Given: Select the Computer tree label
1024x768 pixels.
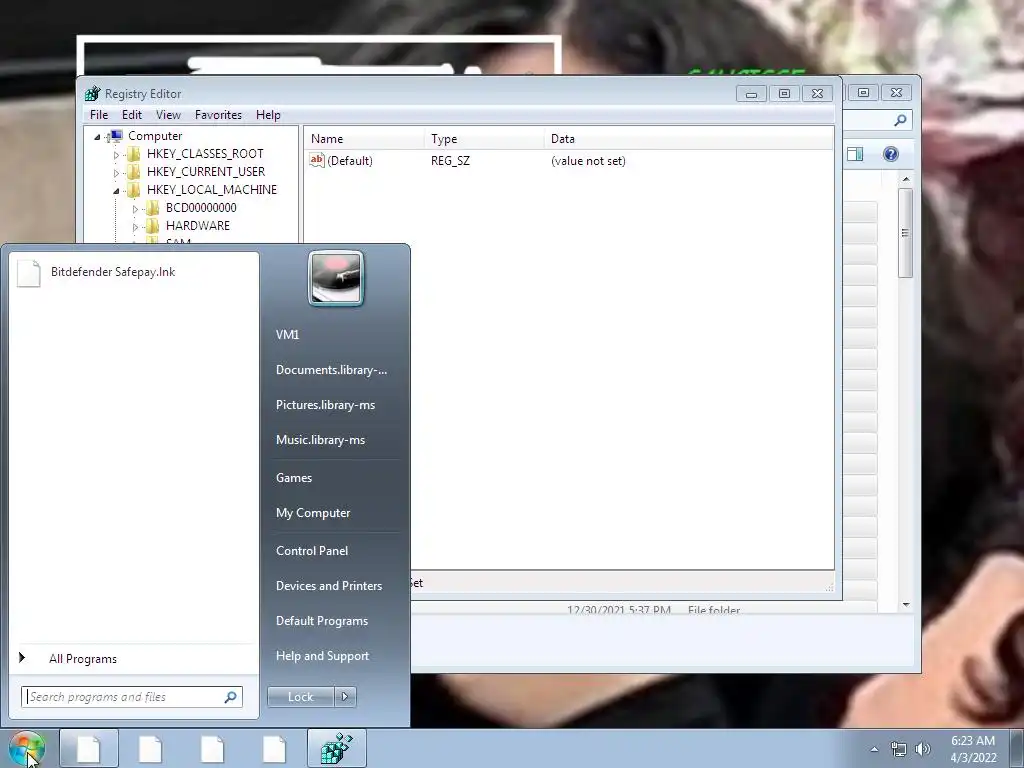Looking at the screenshot, I should click(x=155, y=136).
